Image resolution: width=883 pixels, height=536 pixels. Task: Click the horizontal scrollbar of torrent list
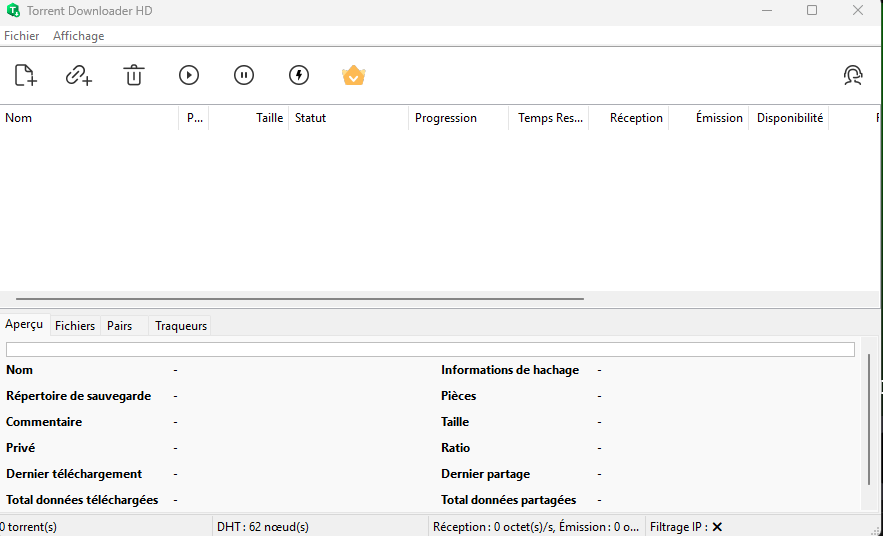[x=300, y=298]
